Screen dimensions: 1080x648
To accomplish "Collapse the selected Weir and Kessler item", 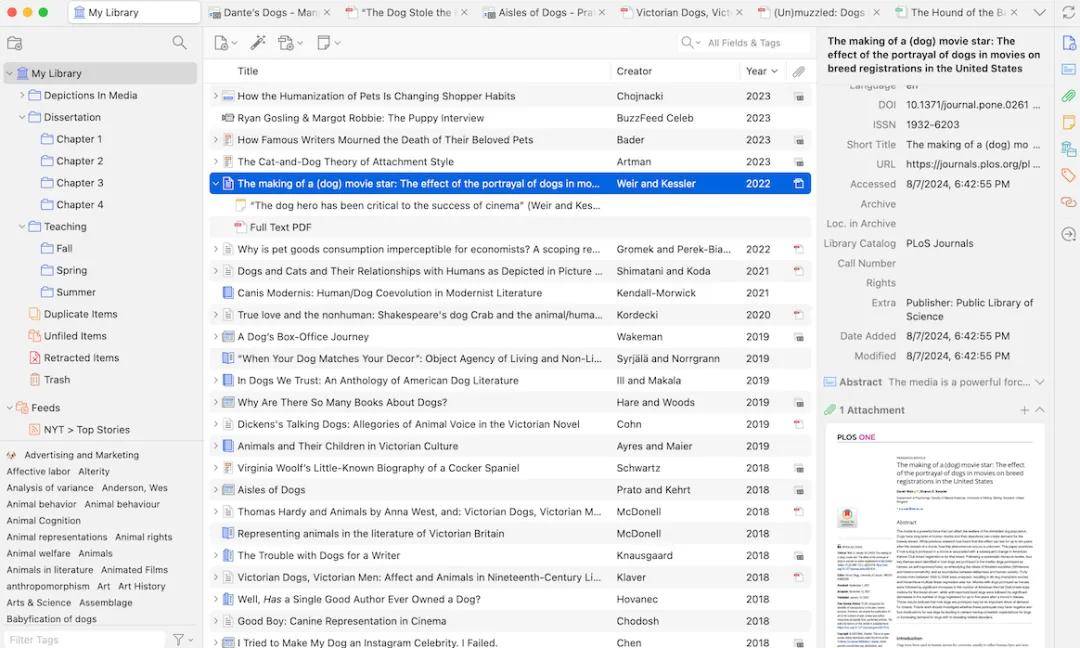I will pos(216,184).
